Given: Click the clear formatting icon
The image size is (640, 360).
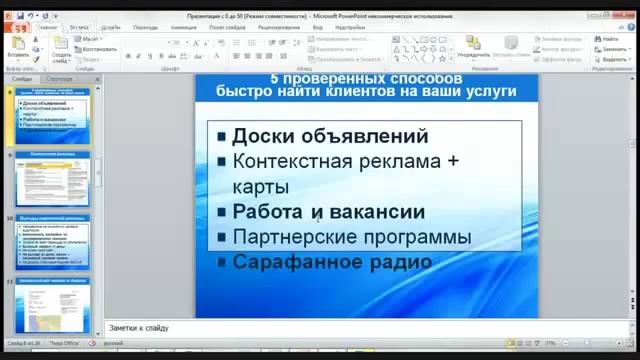Looking at the screenshot, I should (x=221, y=43).
